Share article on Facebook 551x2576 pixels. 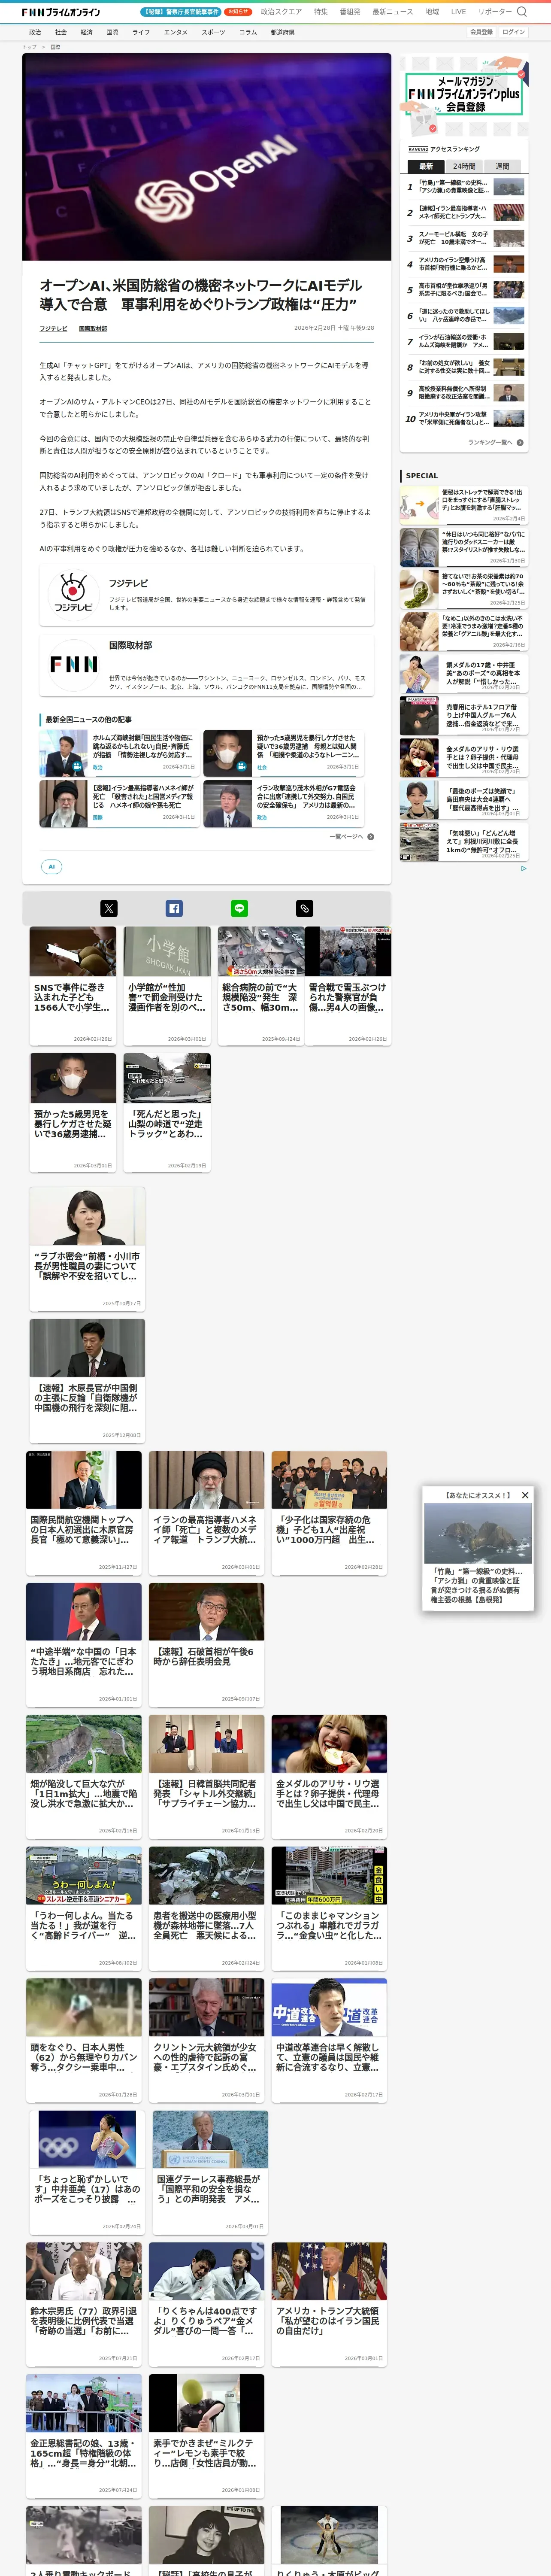174,908
